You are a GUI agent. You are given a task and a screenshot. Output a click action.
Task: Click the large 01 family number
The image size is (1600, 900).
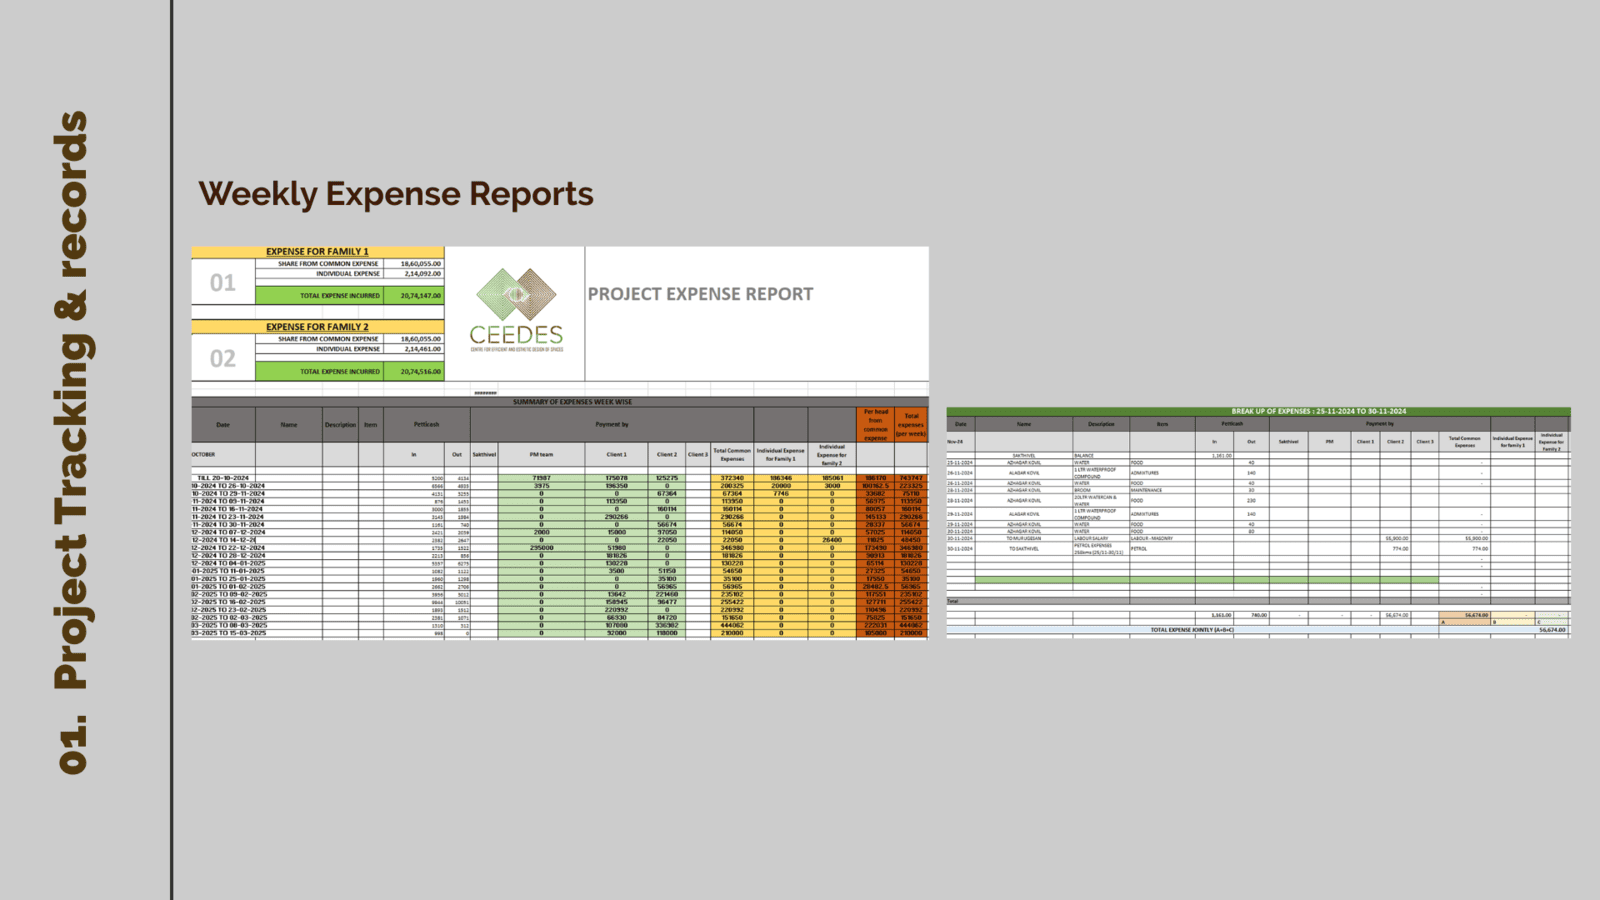tap(222, 284)
